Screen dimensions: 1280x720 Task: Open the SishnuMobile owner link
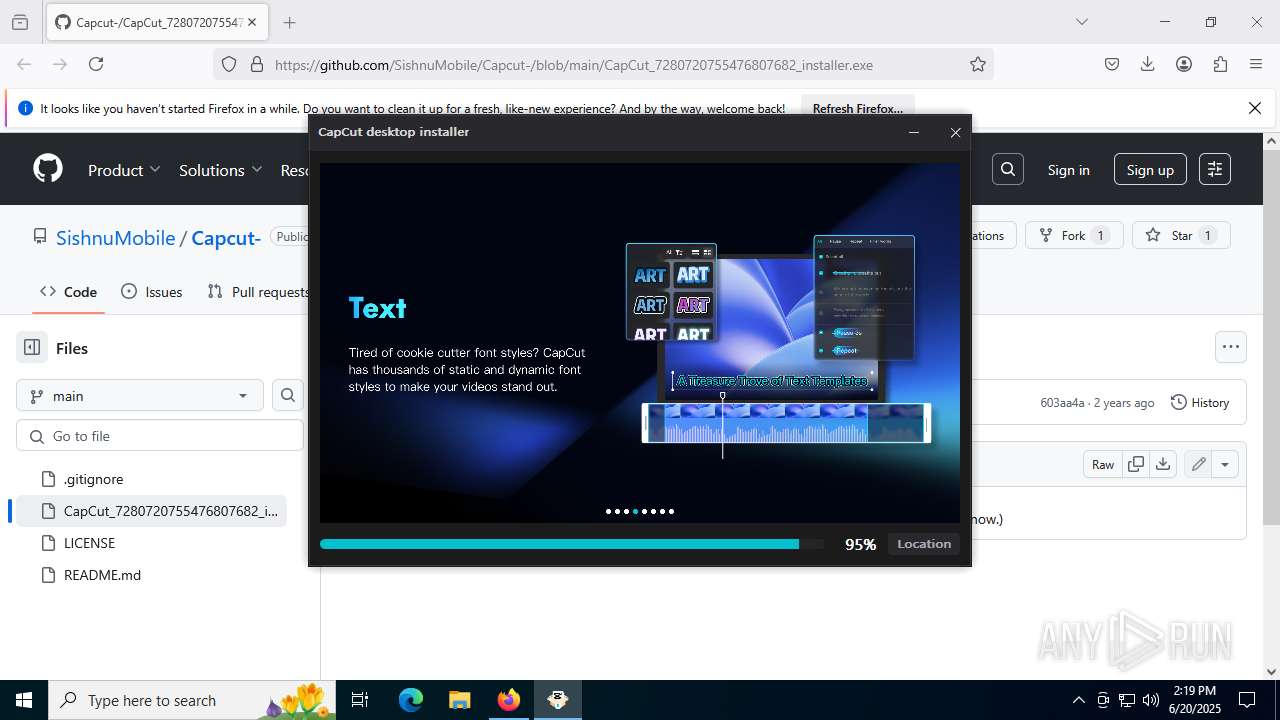pos(115,237)
